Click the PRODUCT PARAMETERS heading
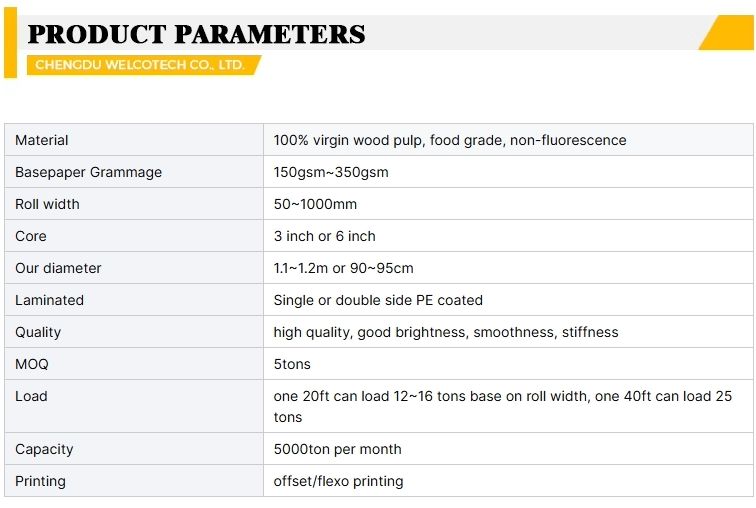This screenshot has width=756, height=508. 196,34
